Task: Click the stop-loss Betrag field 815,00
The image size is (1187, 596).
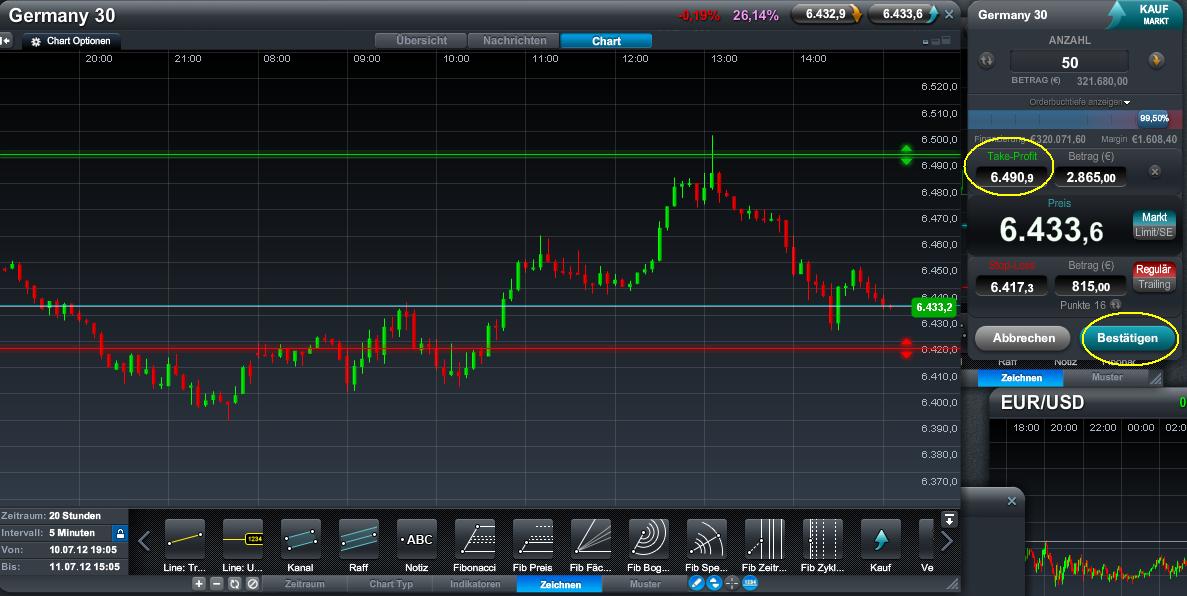Action: pos(1090,286)
